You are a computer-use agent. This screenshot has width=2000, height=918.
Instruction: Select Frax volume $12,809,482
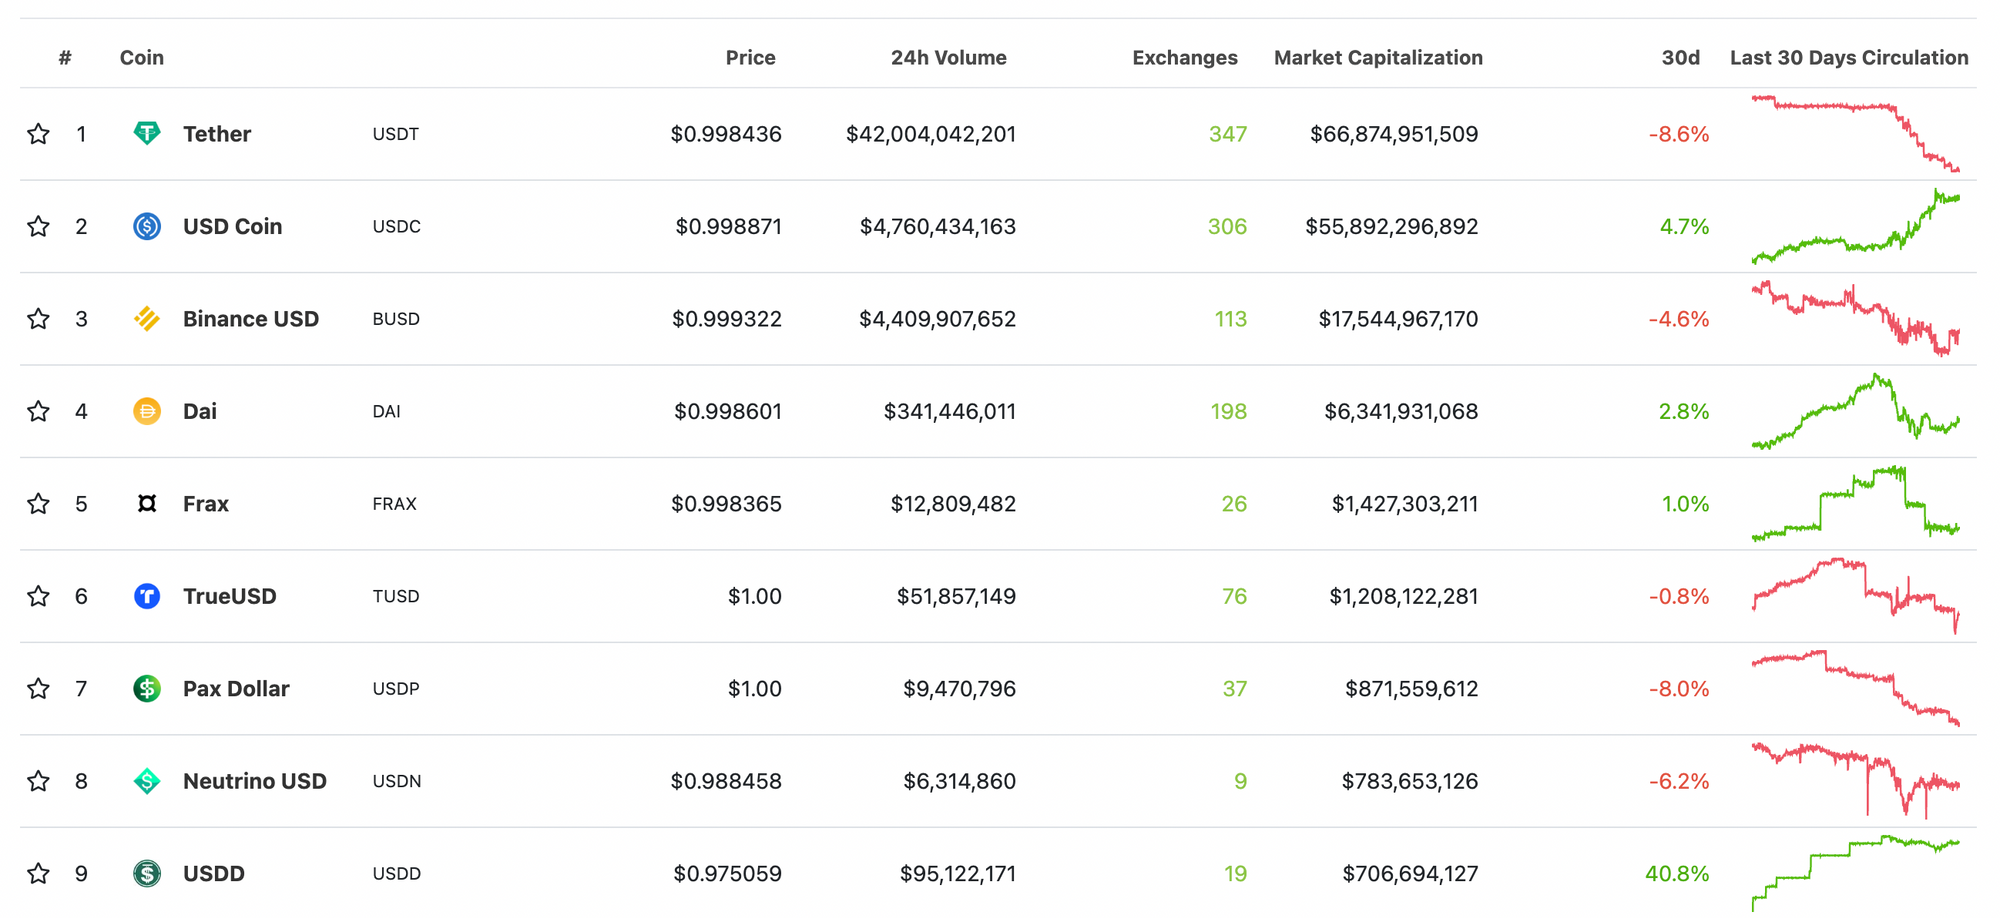point(953,504)
